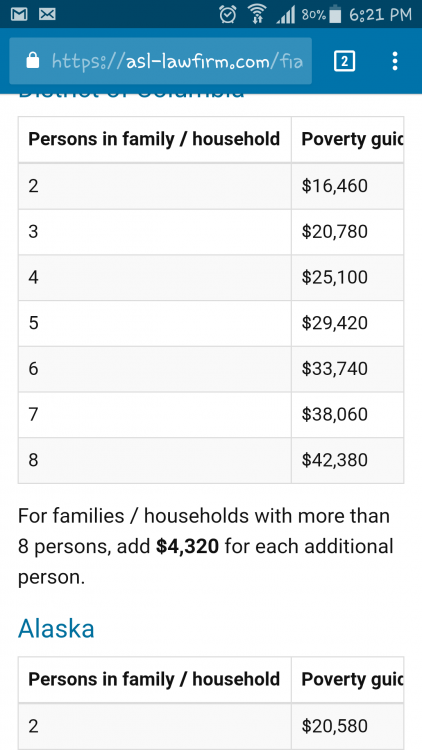Tap the battery status icon
This screenshot has height=750, width=422.
(335, 14)
